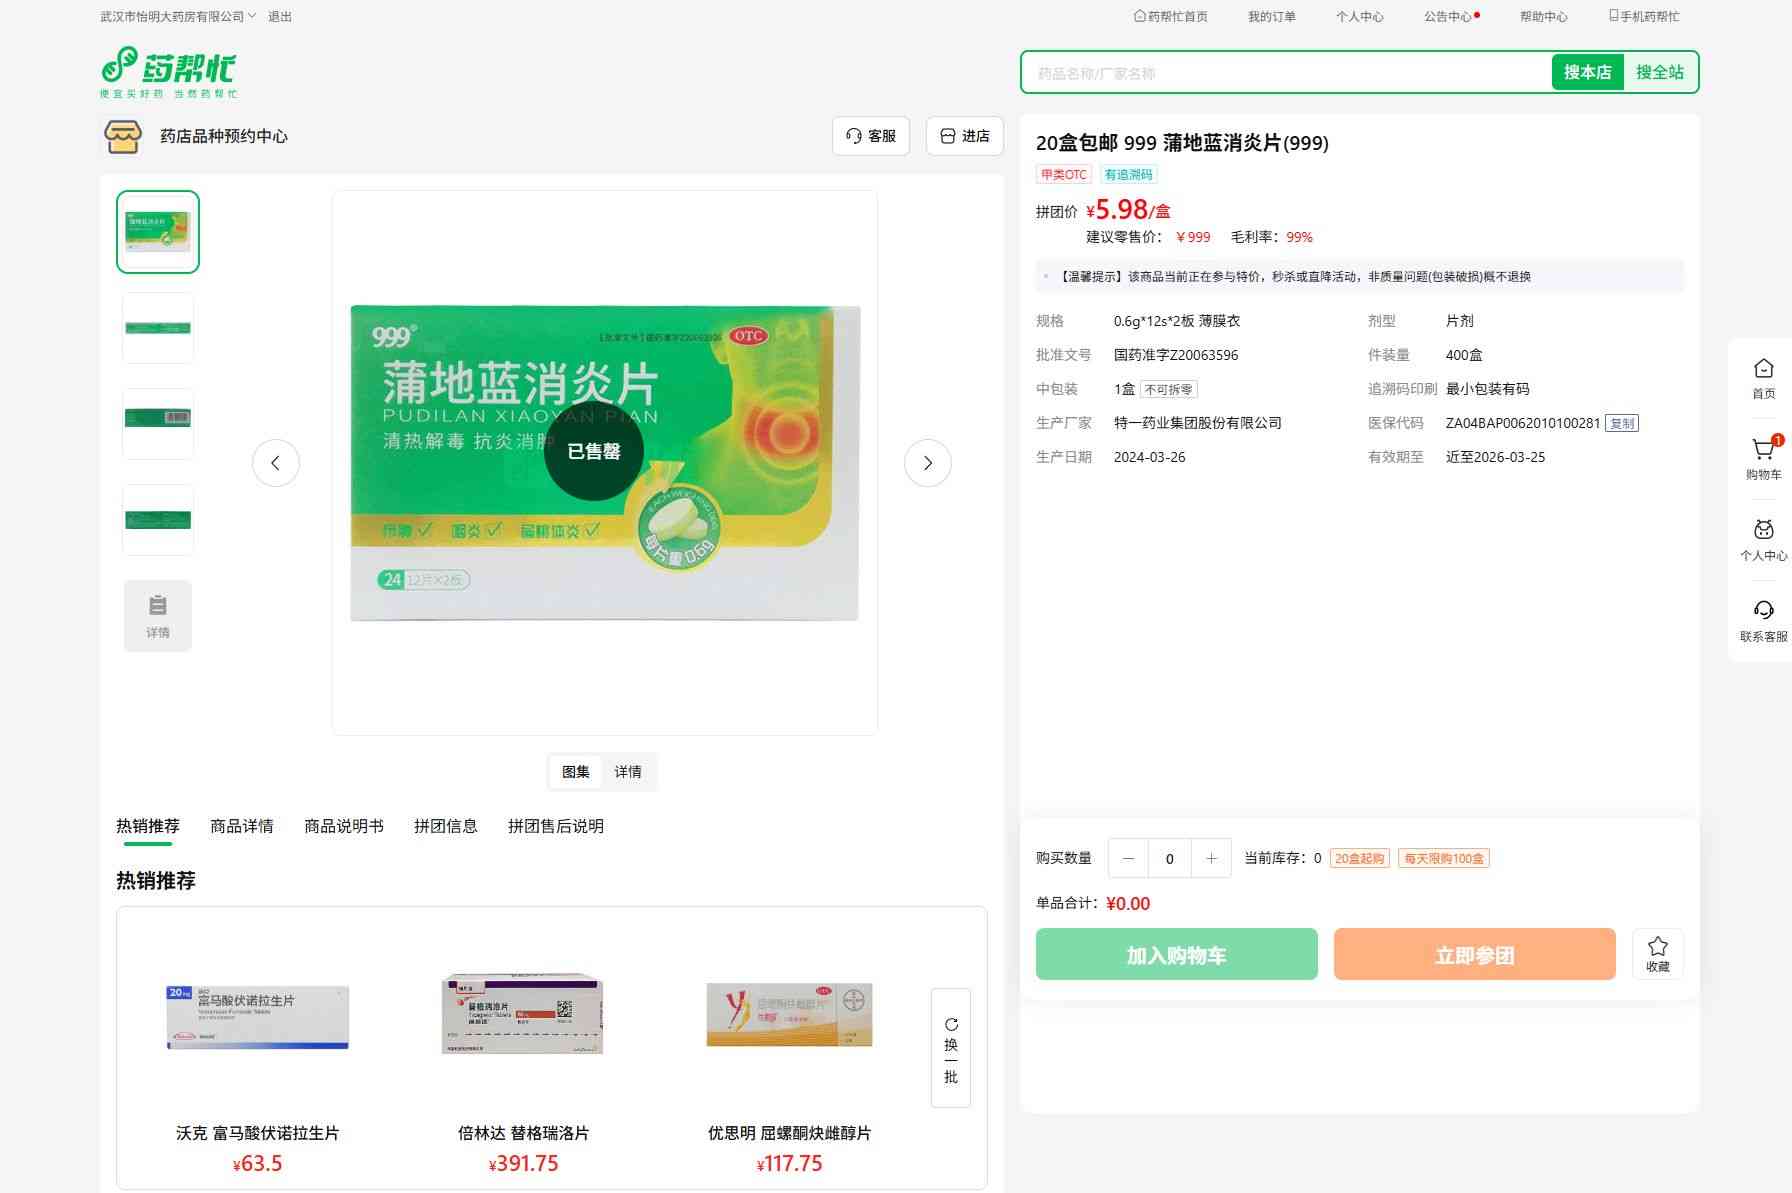Screen dimensions: 1792x1193
Task: Increase purchase quantity with plus
Action: coord(1211,858)
